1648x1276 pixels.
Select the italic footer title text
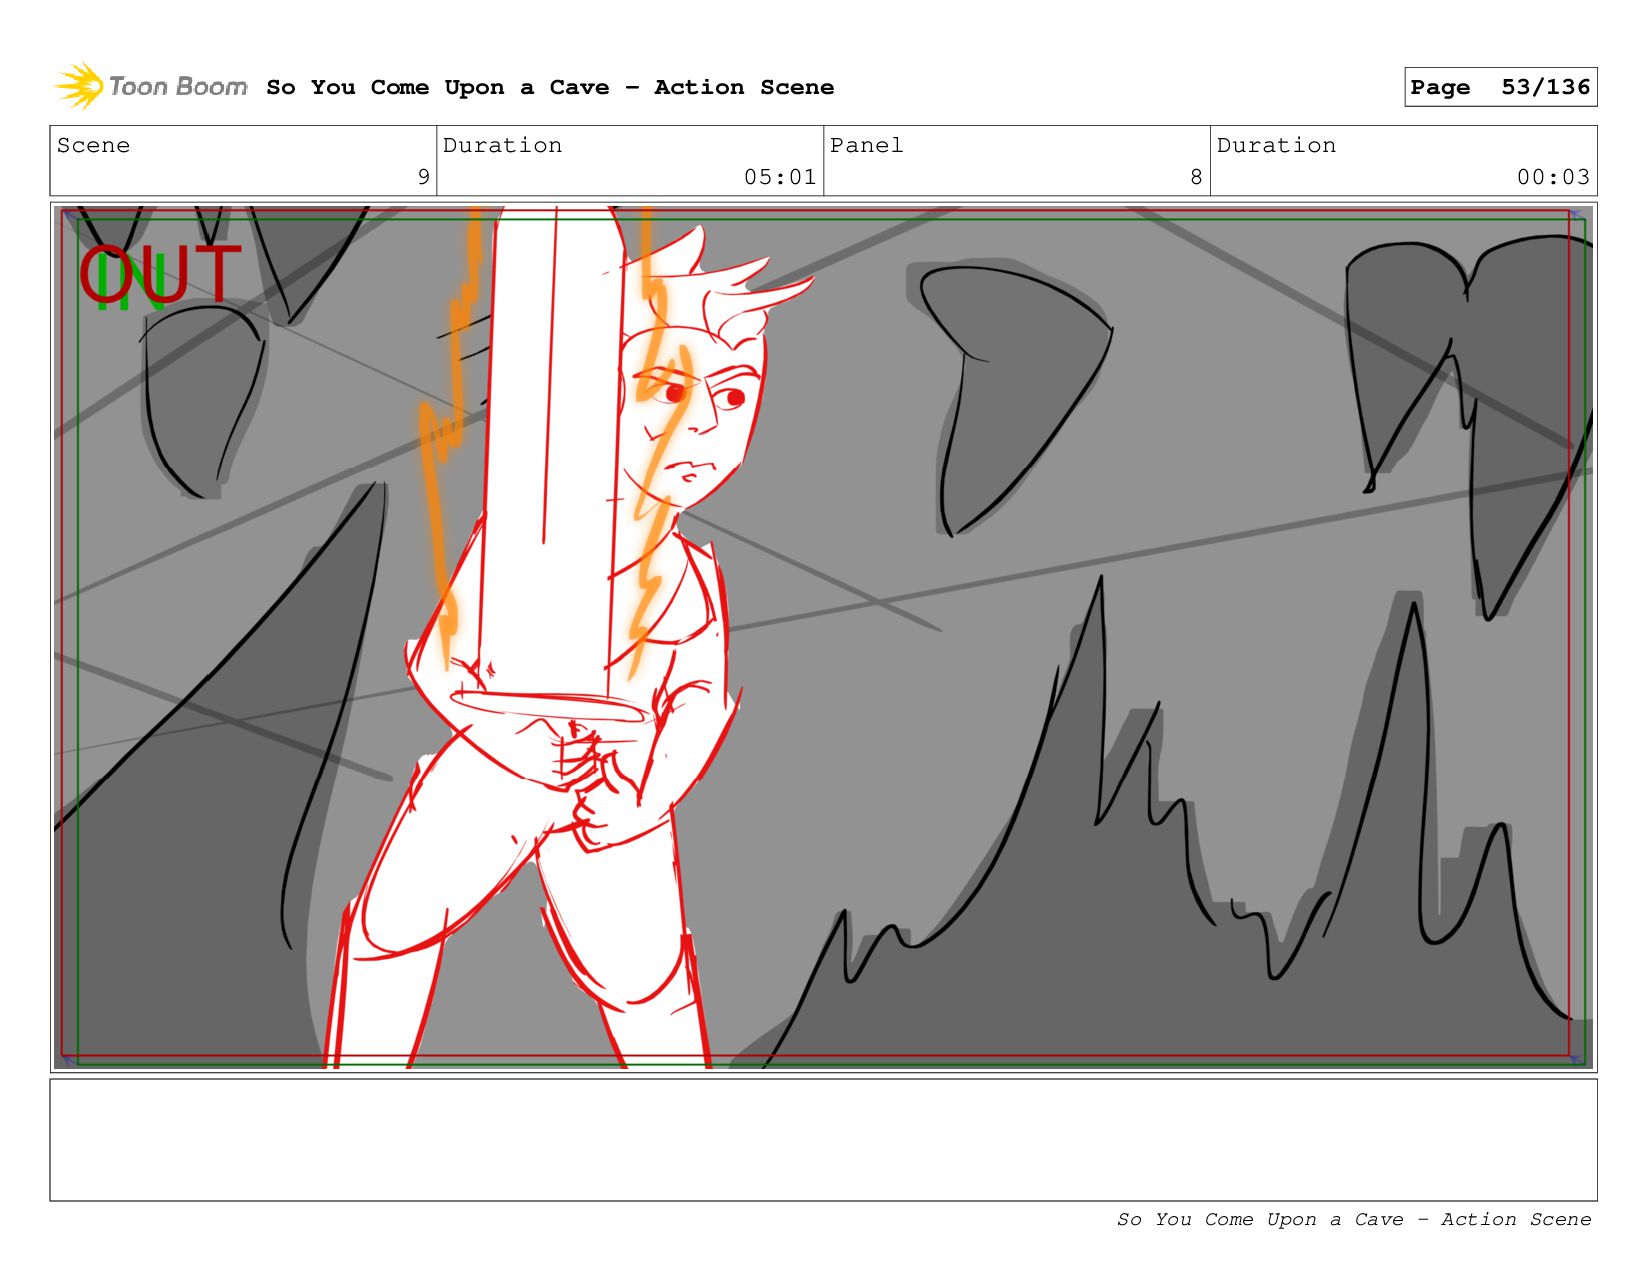[1354, 1219]
